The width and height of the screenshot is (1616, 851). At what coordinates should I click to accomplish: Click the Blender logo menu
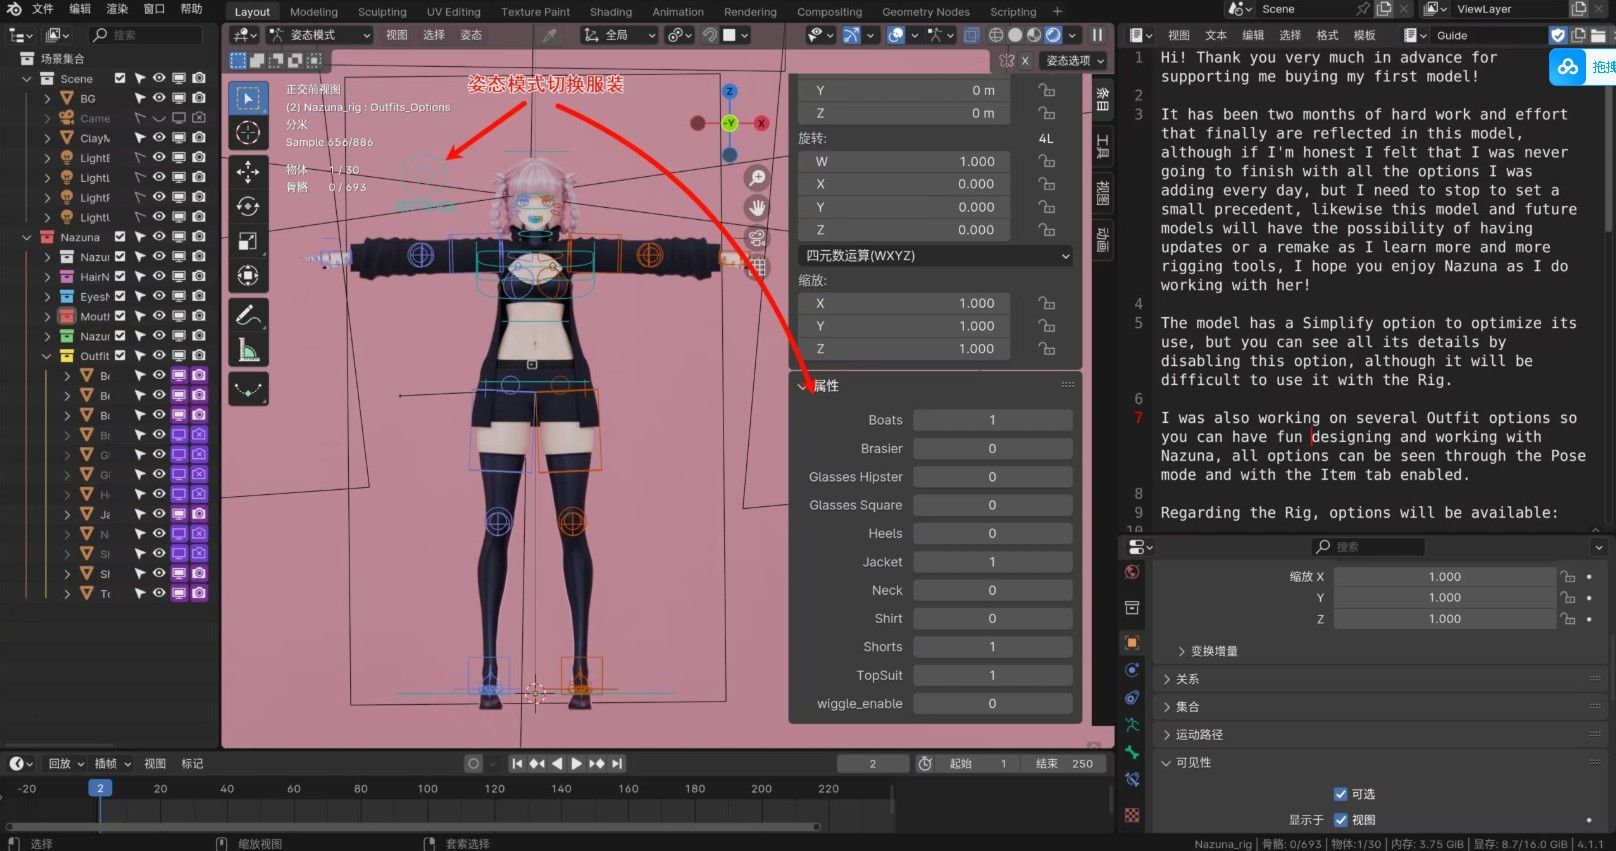14,9
